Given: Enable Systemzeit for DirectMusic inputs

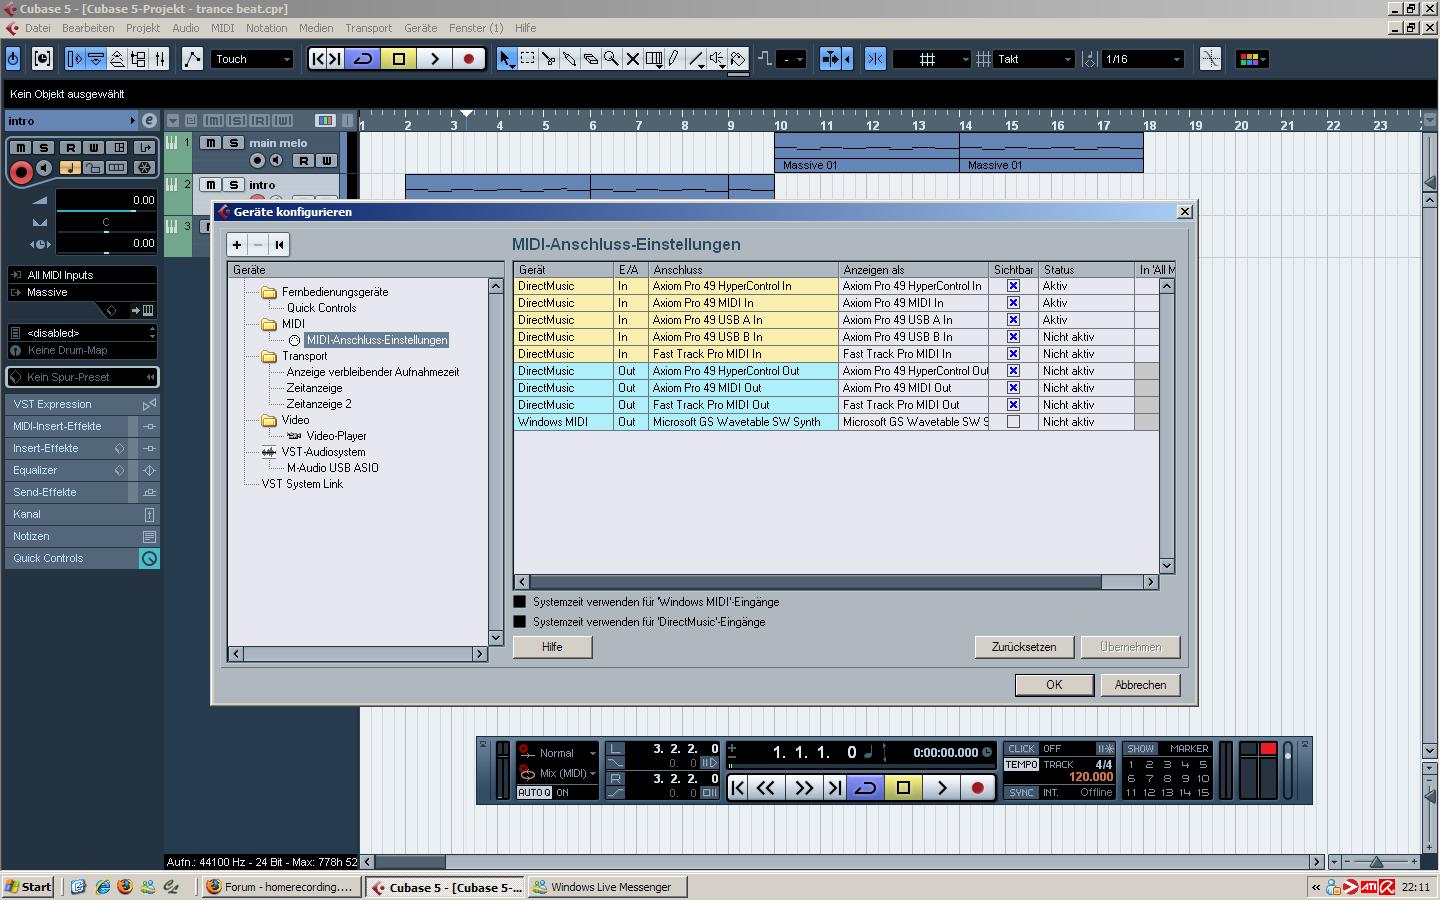Looking at the screenshot, I should point(520,622).
